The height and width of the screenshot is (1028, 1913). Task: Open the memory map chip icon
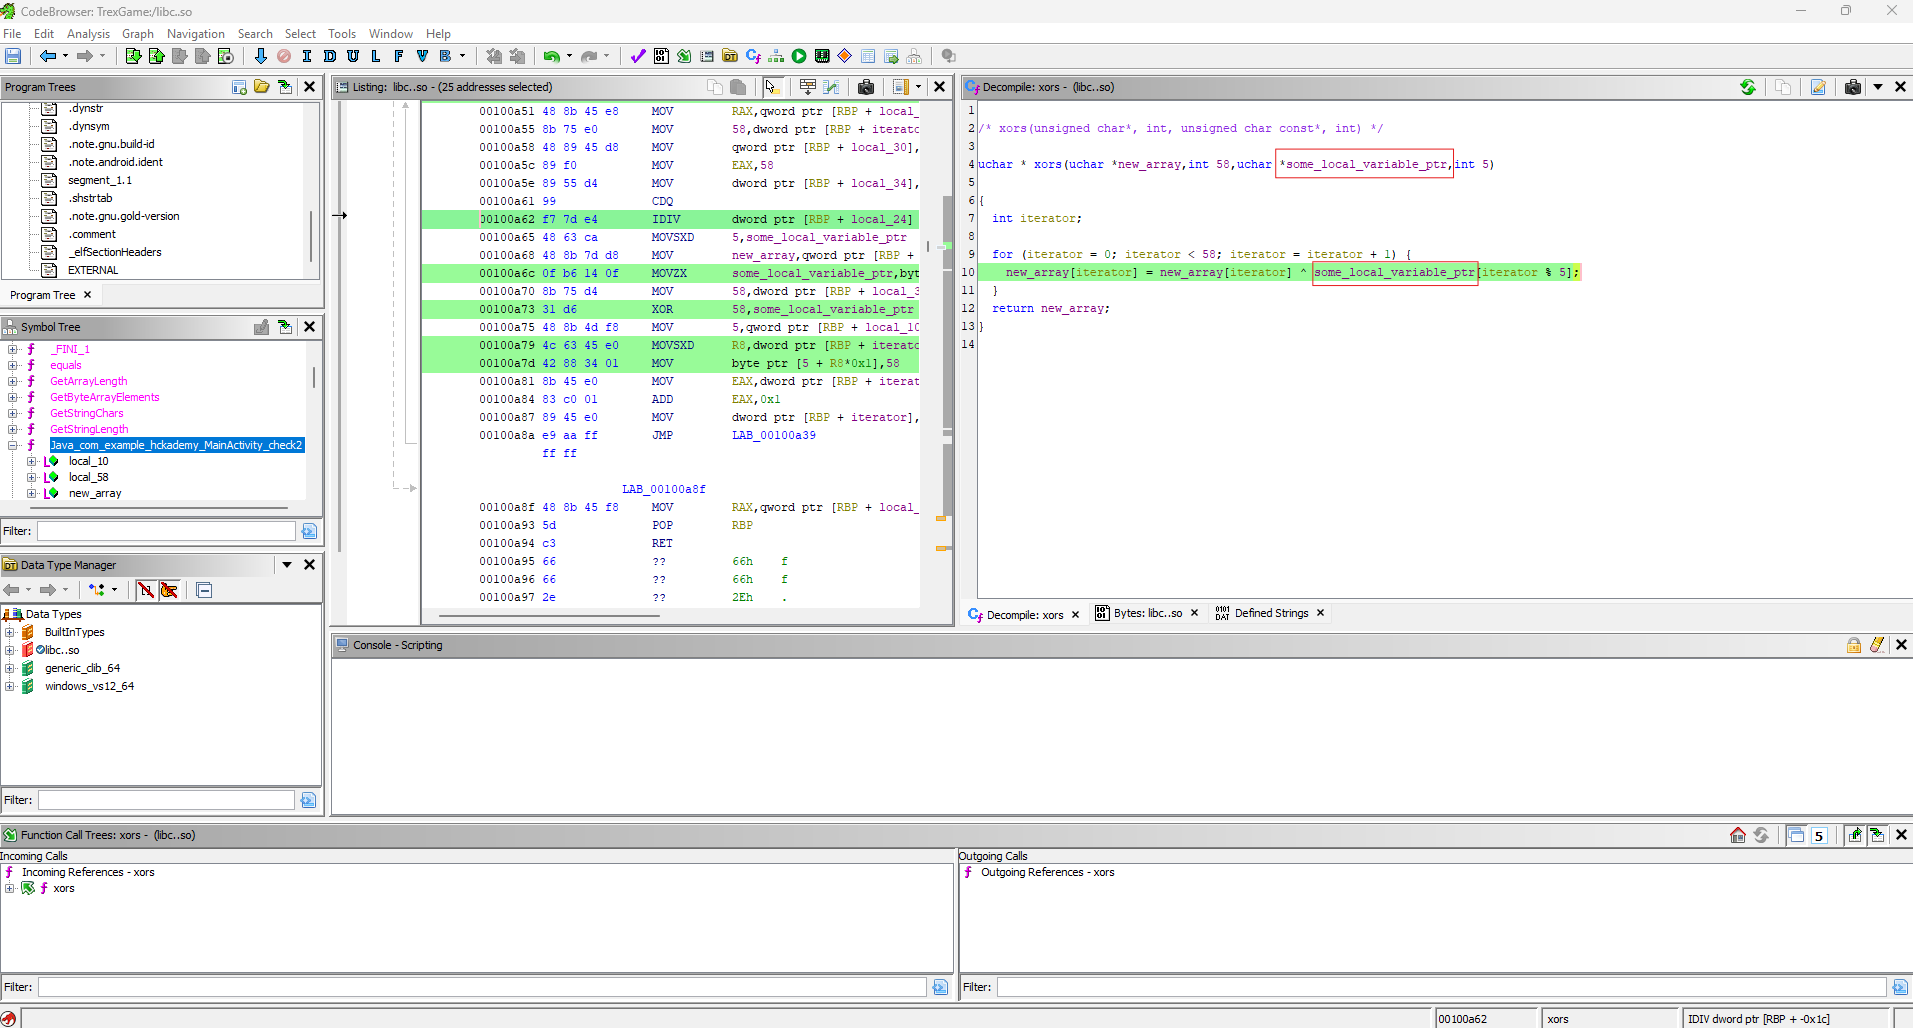point(822,56)
